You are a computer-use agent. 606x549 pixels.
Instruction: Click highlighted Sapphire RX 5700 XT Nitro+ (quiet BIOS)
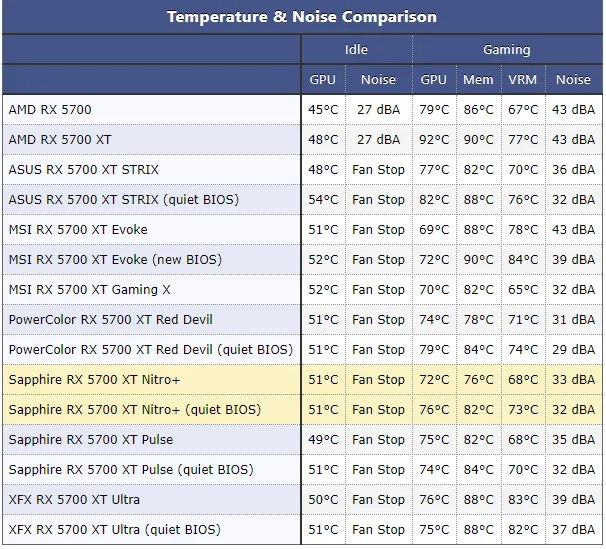click(134, 409)
